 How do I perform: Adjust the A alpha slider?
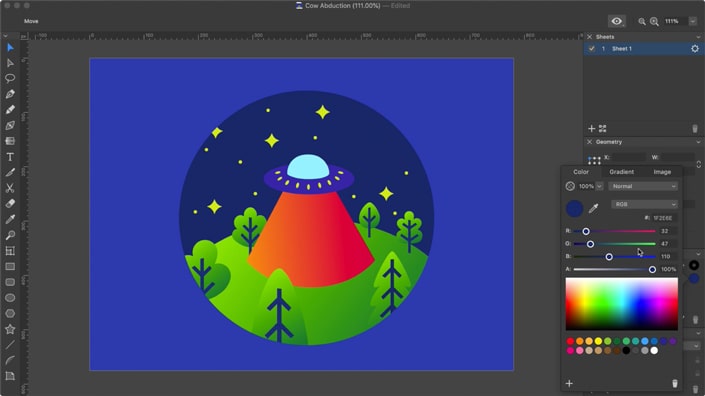click(614, 269)
